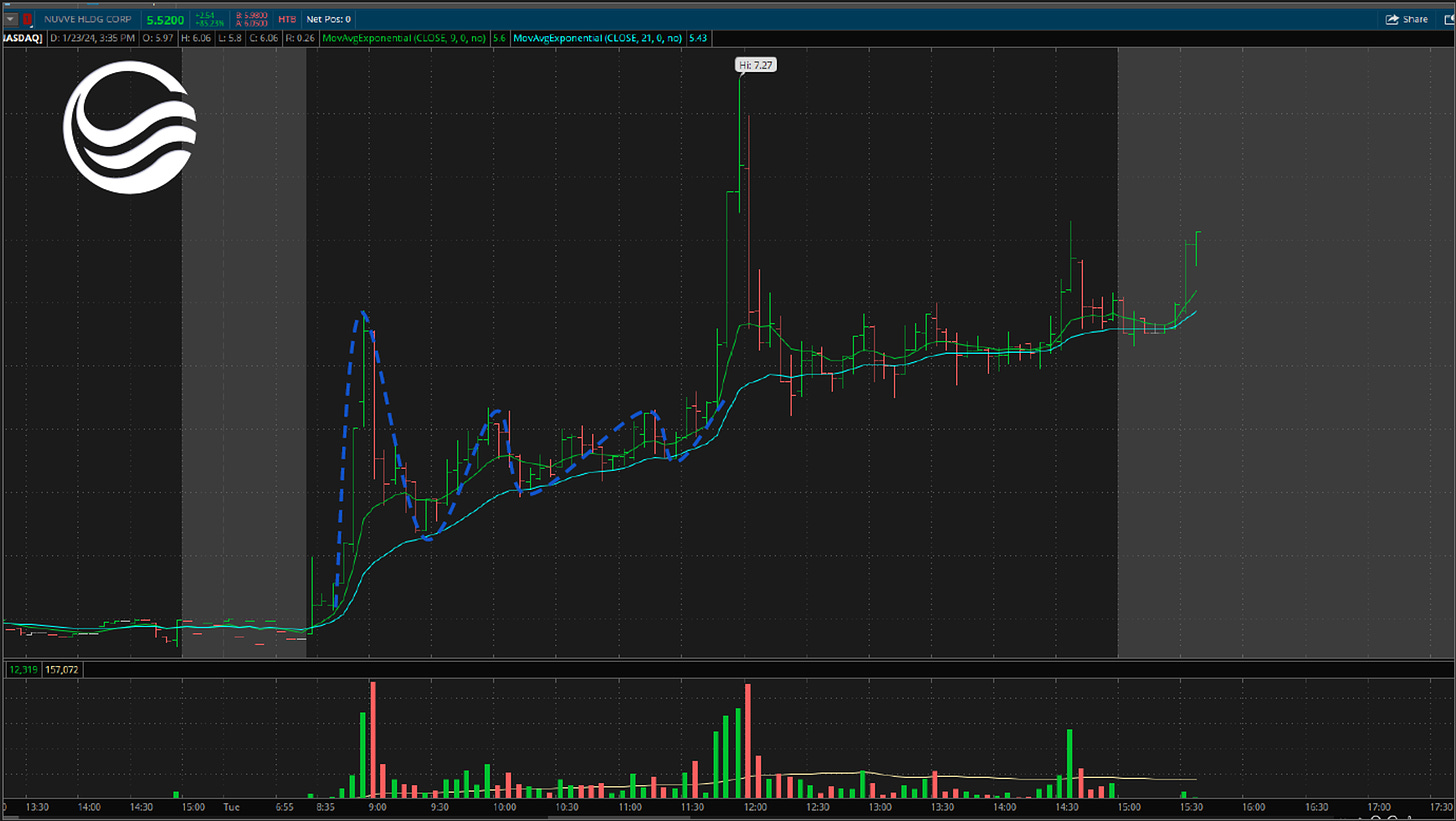Click the volume value 12,319
This screenshot has height=821, width=1456.
[23, 669]
